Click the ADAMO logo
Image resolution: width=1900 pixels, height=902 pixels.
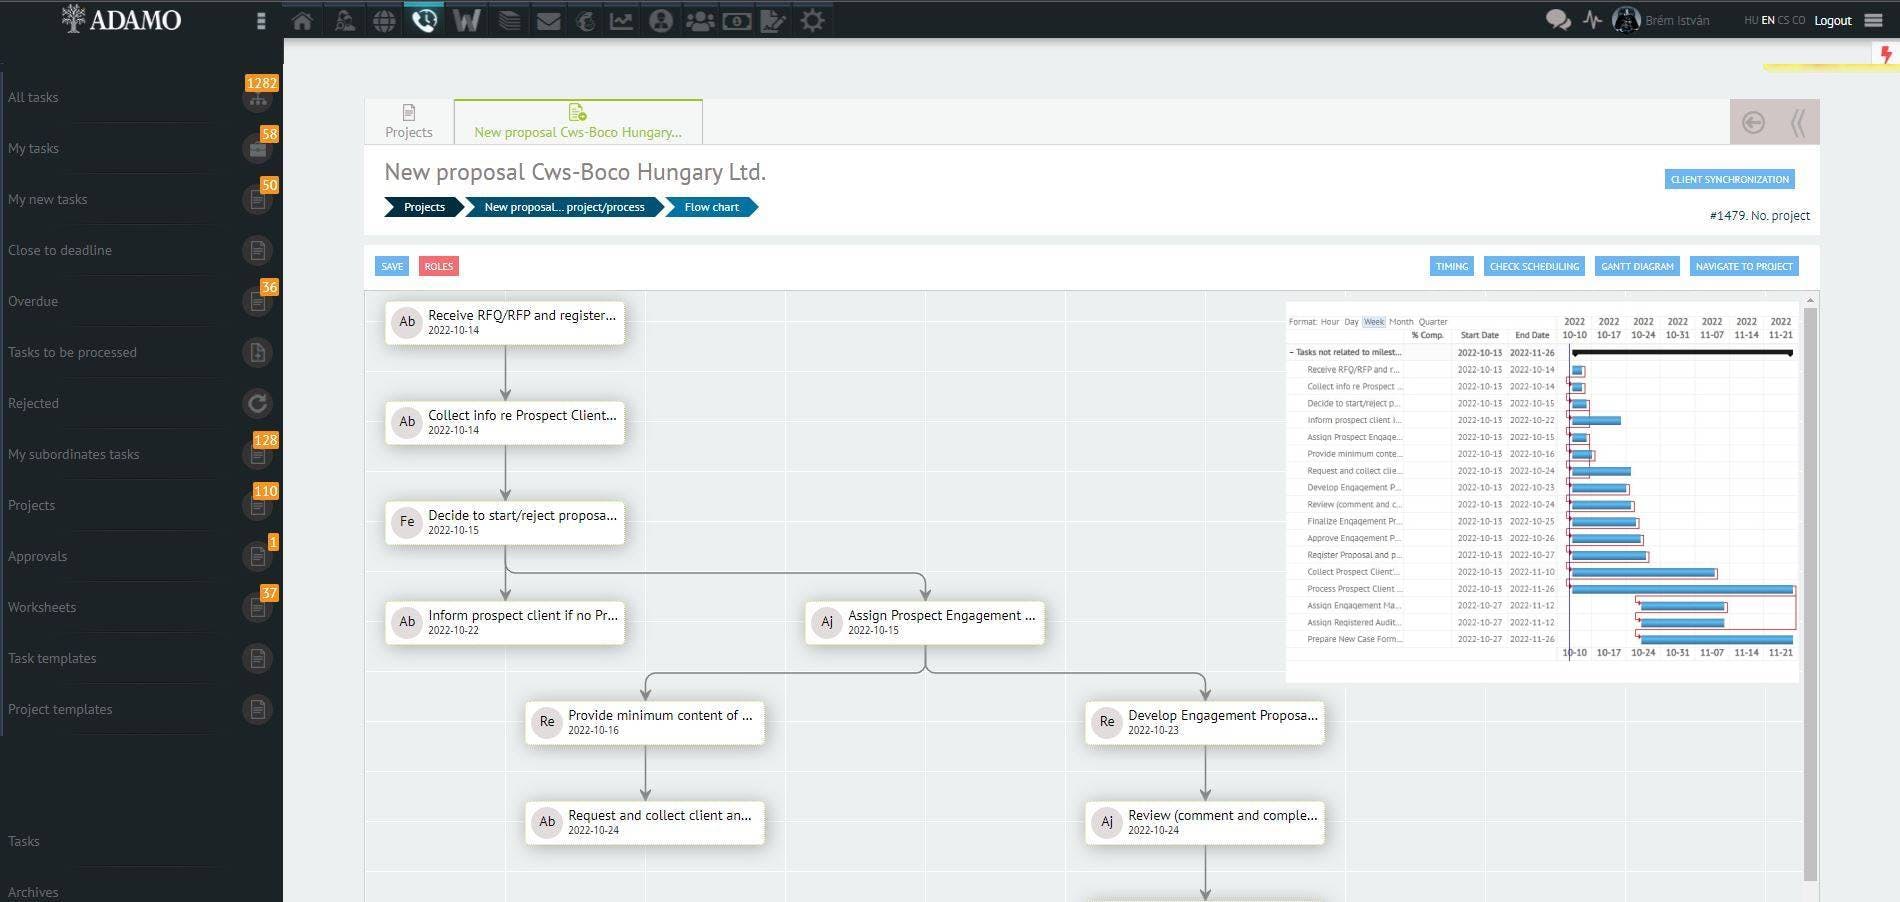[122, 19]
